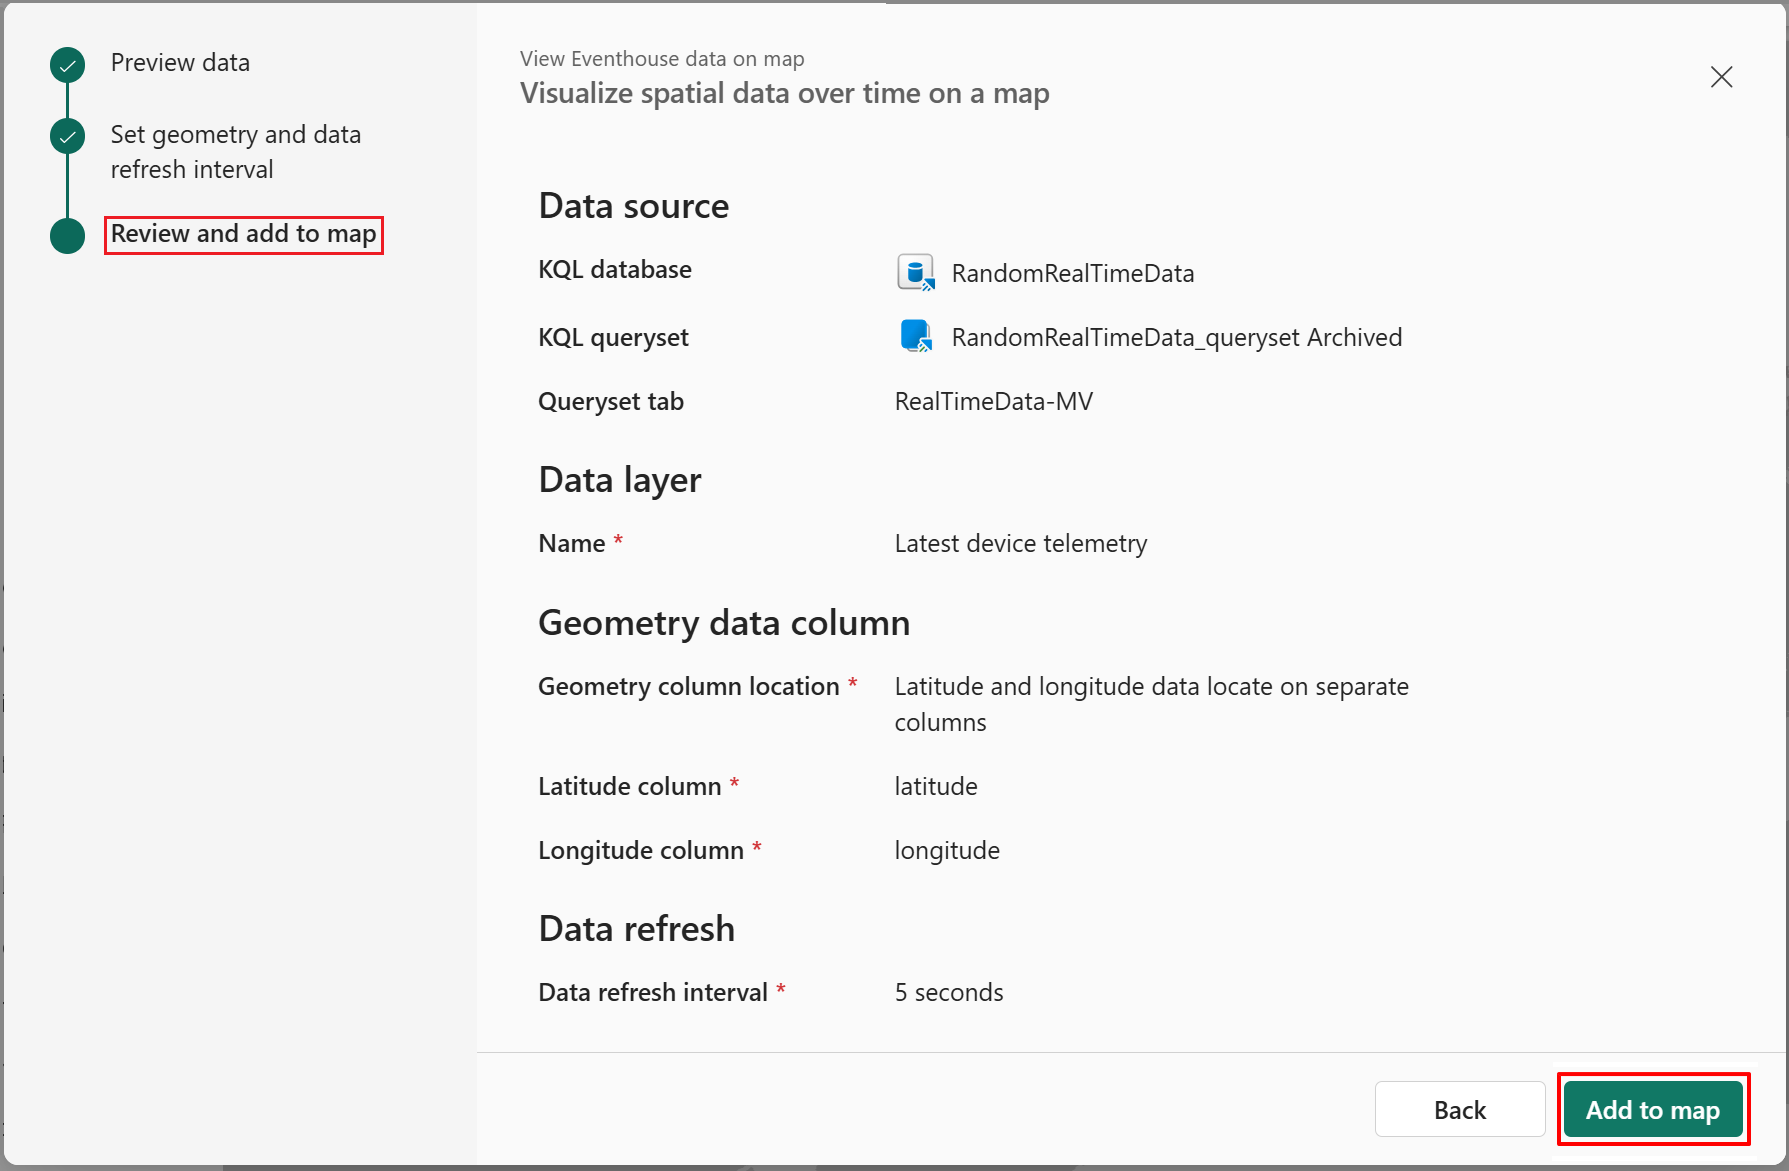
Task: Click the latitude column value
Action: [x=935, y=787]
